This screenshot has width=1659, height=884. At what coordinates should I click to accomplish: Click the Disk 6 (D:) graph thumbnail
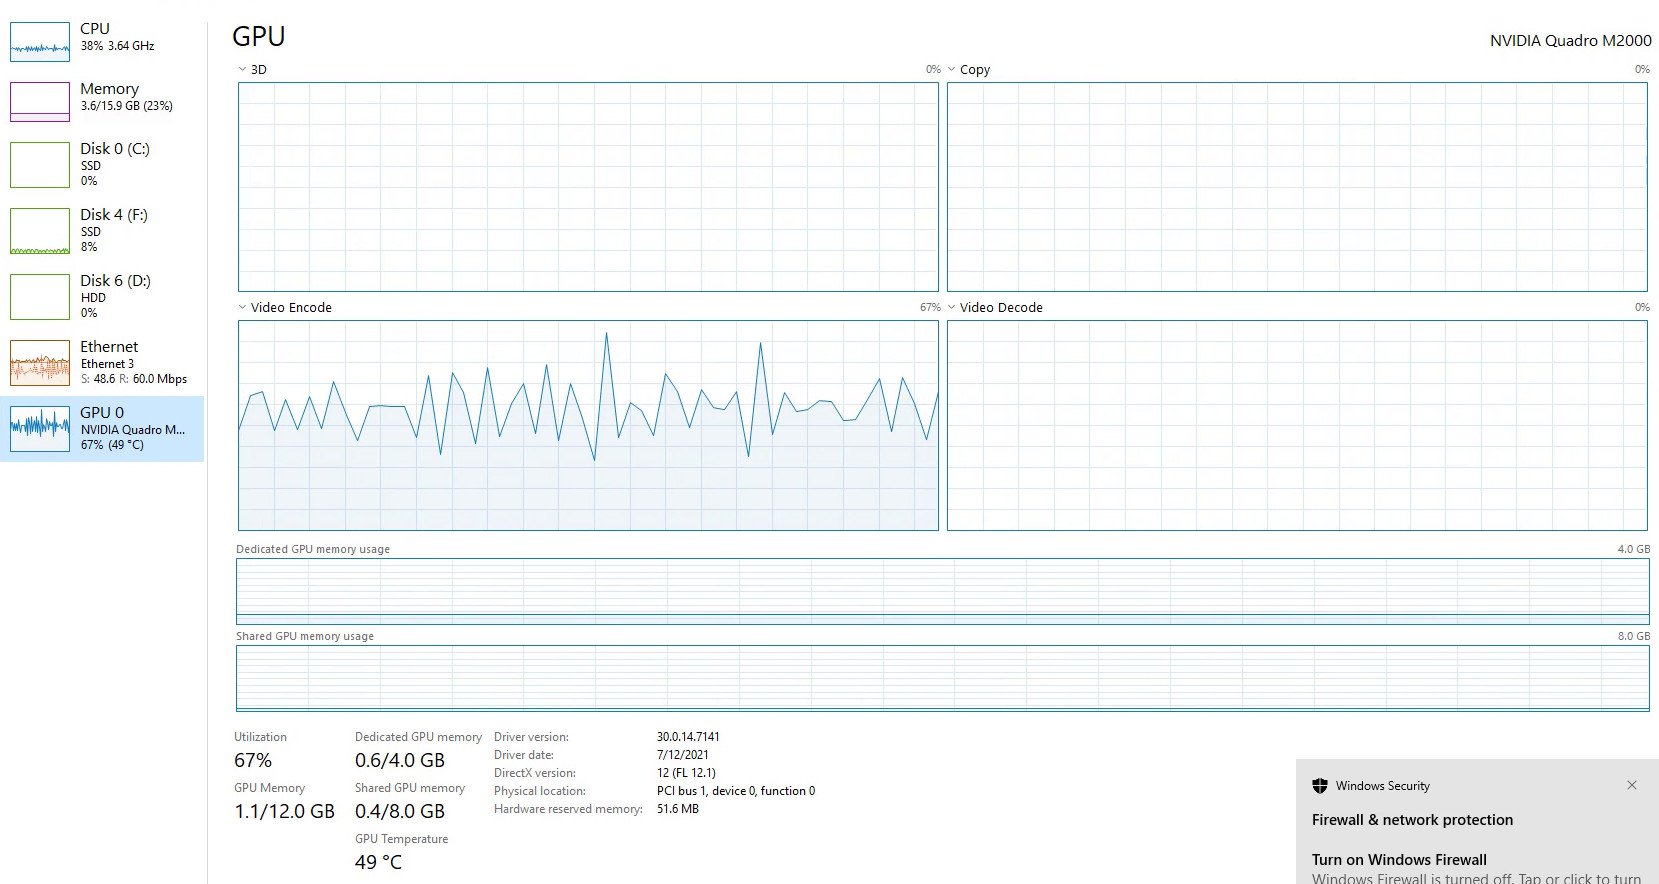click(40, 297)
